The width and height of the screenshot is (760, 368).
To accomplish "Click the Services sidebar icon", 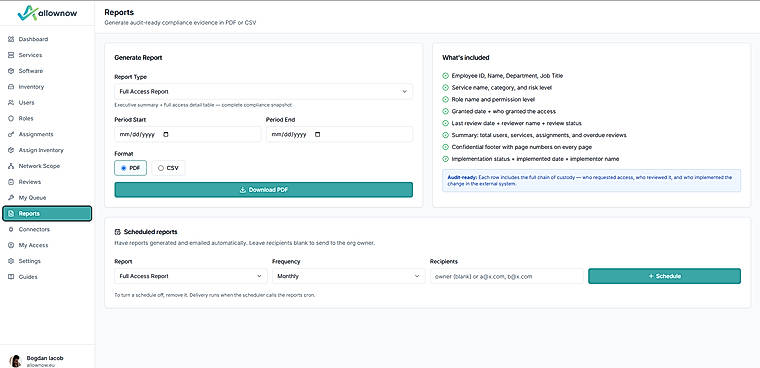I will 11,55.
